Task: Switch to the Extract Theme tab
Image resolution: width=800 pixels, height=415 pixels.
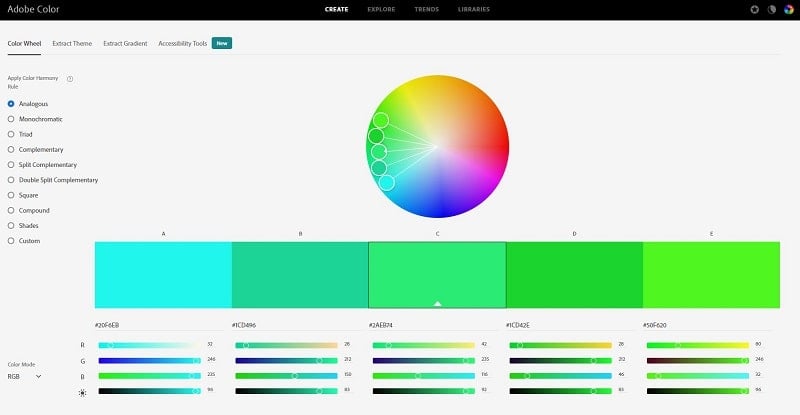Action: point(72,43)
